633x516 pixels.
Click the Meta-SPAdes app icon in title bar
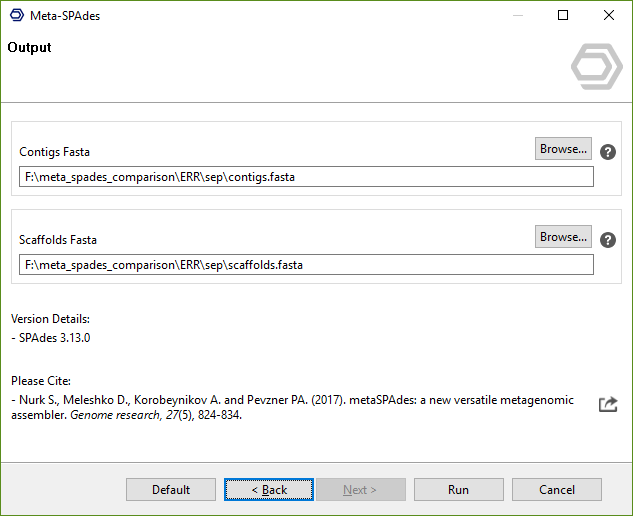click(x=15, y=16)
